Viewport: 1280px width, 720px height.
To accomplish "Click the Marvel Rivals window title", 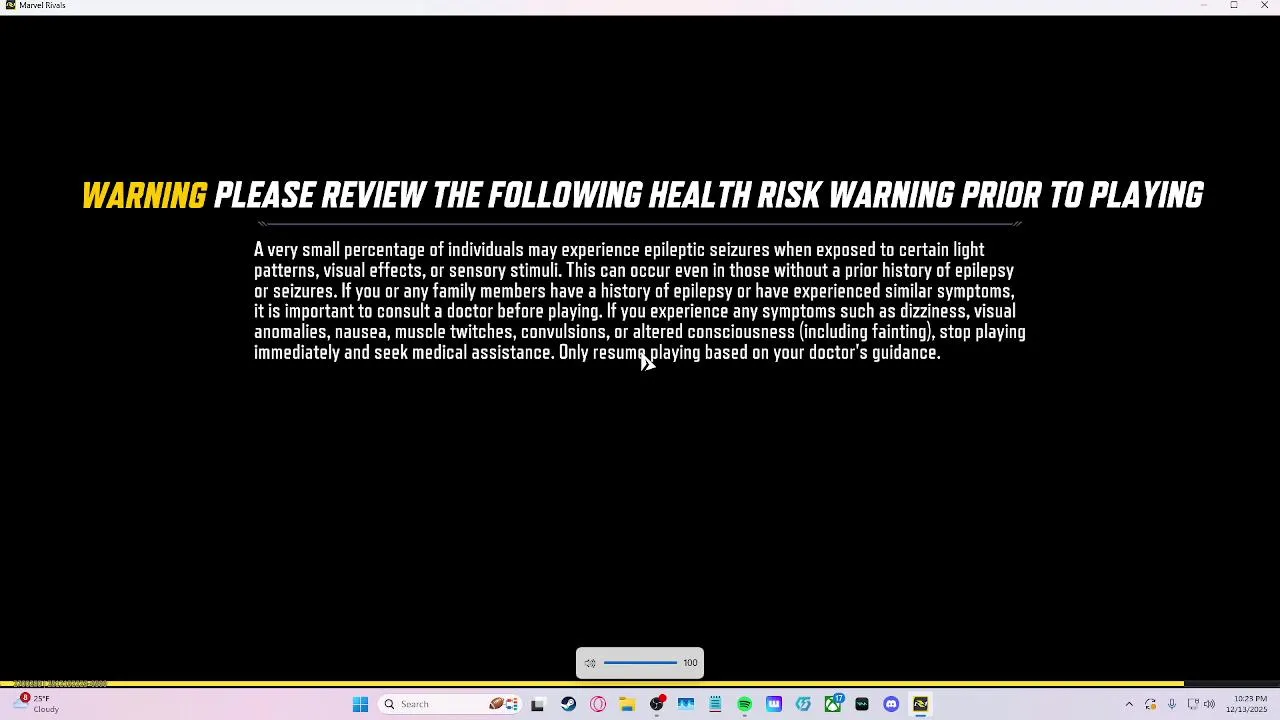I will [42, 5].
